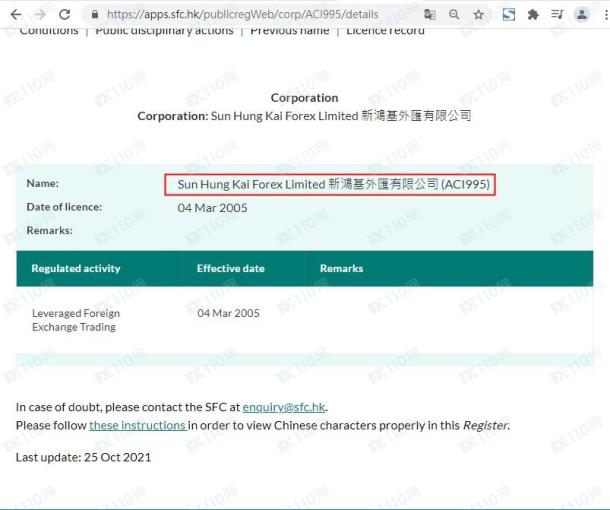Open the media control playlist icon
Viewport: 610px width, 510px height.
[557, 15]
